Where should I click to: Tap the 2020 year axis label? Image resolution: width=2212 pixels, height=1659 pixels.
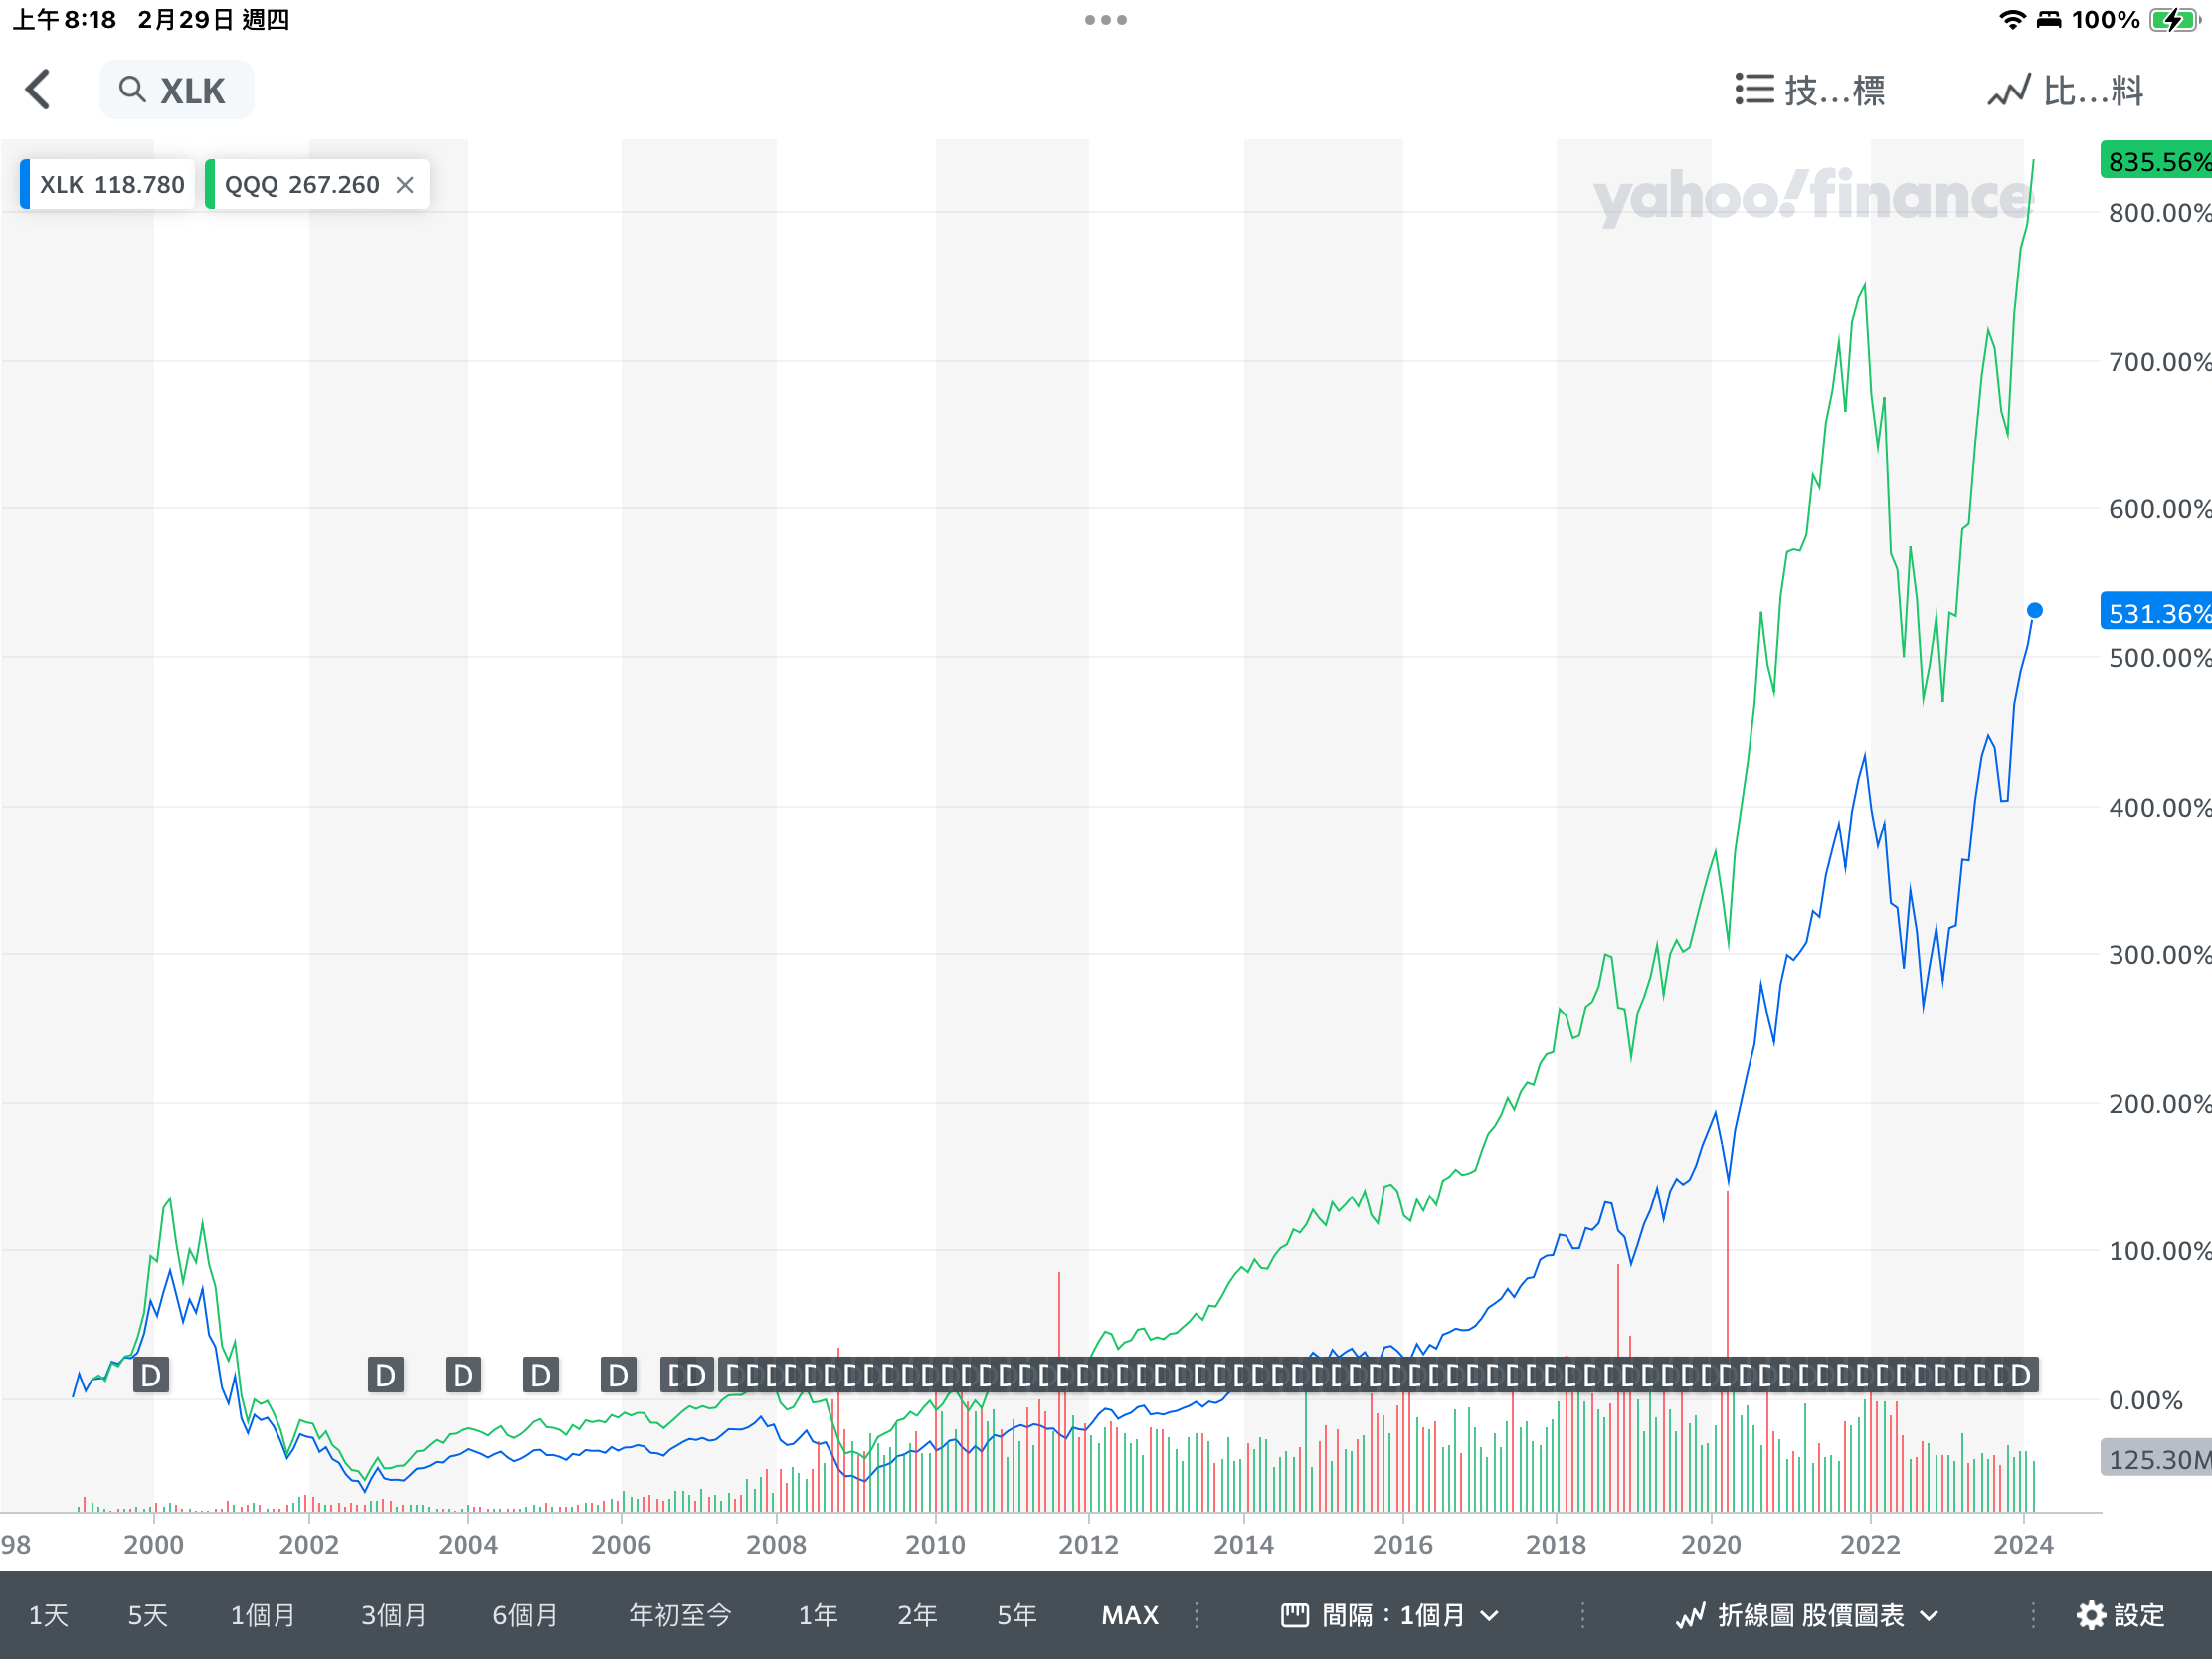pyautogui.click(x=1711, y=1544)
